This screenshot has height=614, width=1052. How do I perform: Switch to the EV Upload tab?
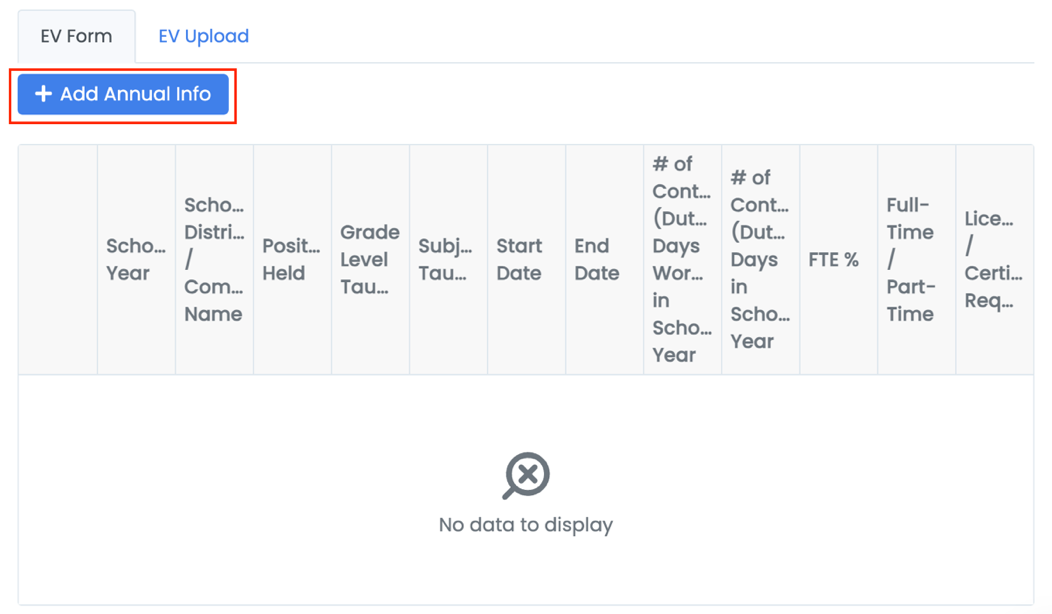pos(203,36)
